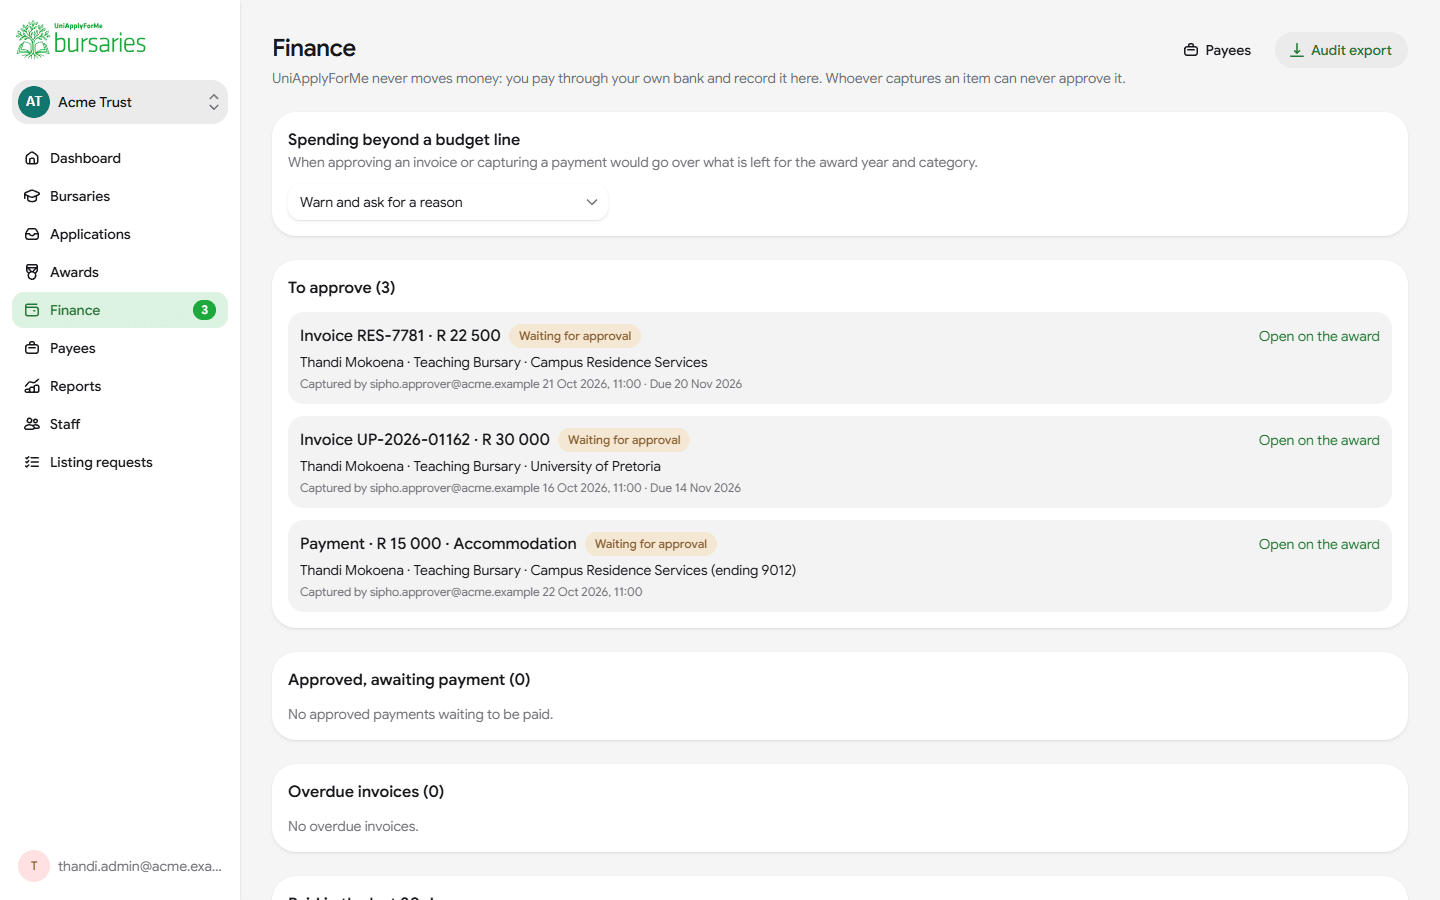Open the budget line overspend dropdown
The image size is (1440, 900).
[x=448, y=202]
